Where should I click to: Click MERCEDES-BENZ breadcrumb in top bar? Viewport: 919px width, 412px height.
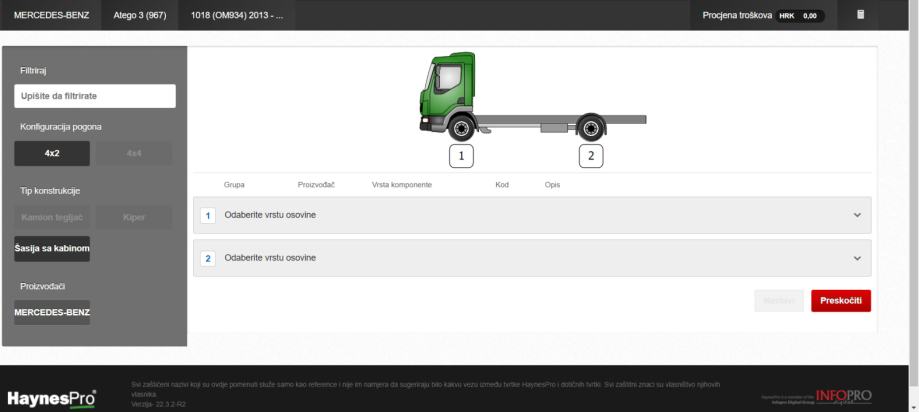click(x=52, y=15)
